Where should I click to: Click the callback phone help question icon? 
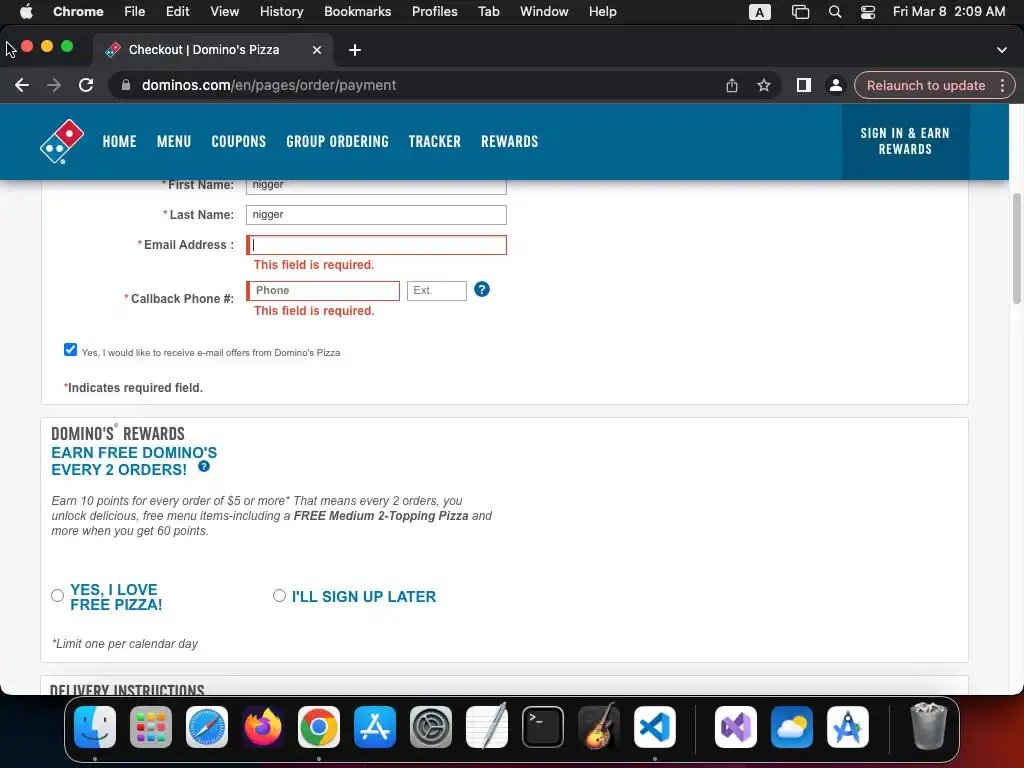pos(482,289)
